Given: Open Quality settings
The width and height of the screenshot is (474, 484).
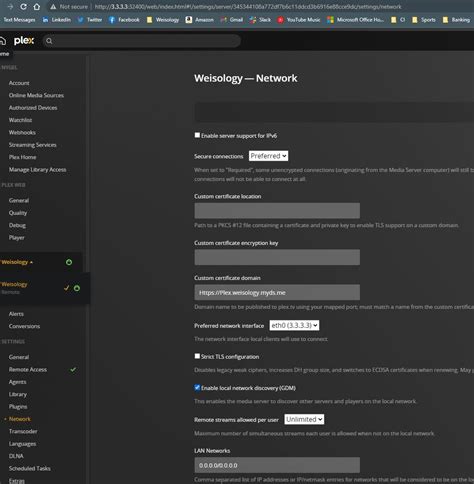Looking at the screenshot, I should click(x=18, y=213).
